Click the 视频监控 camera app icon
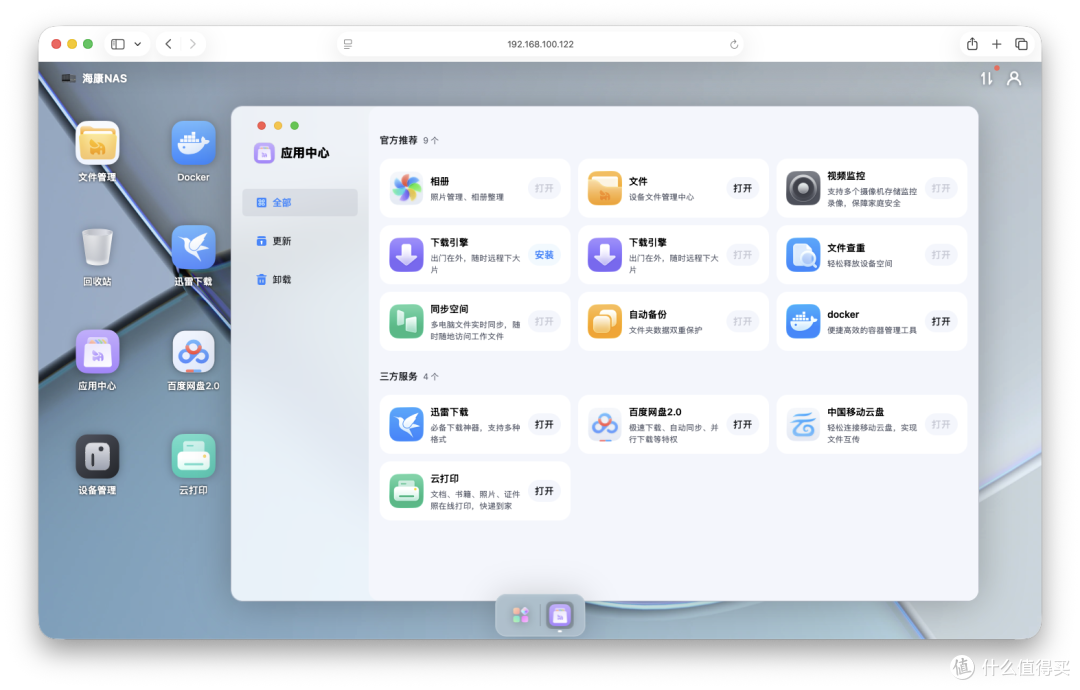1080x690 pixels. (803, 188)
